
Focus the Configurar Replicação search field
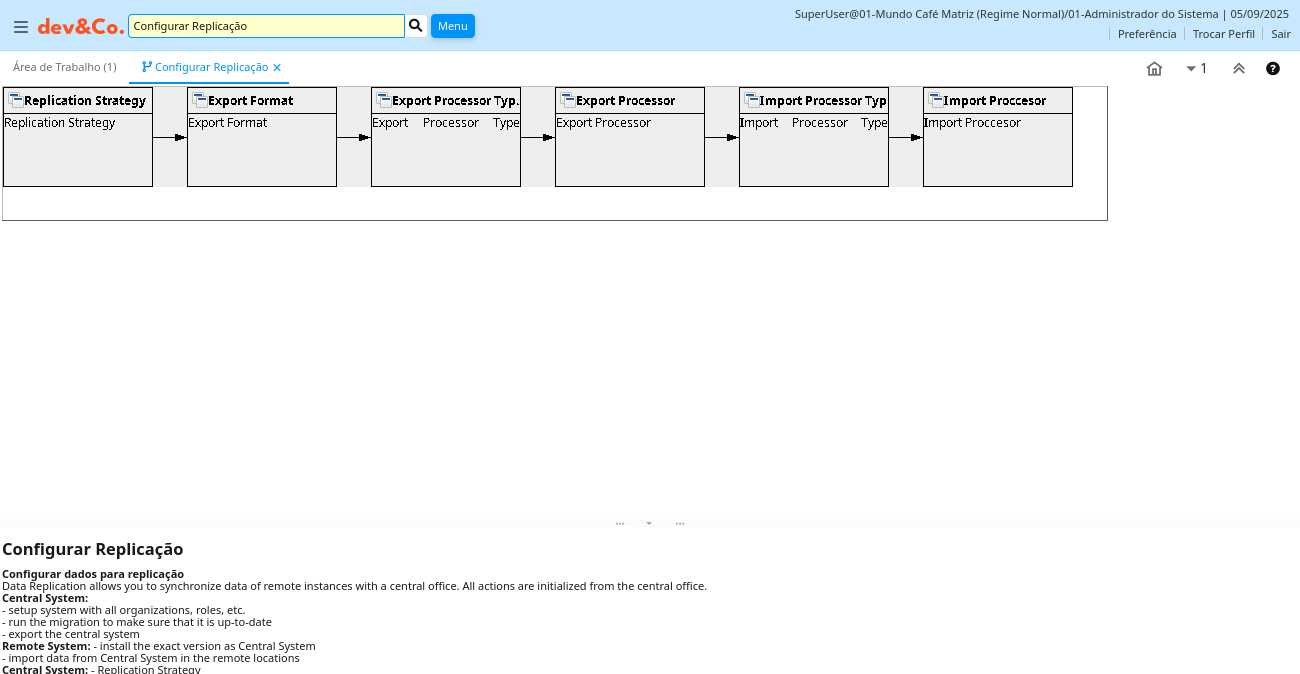[x=266, y=26]
